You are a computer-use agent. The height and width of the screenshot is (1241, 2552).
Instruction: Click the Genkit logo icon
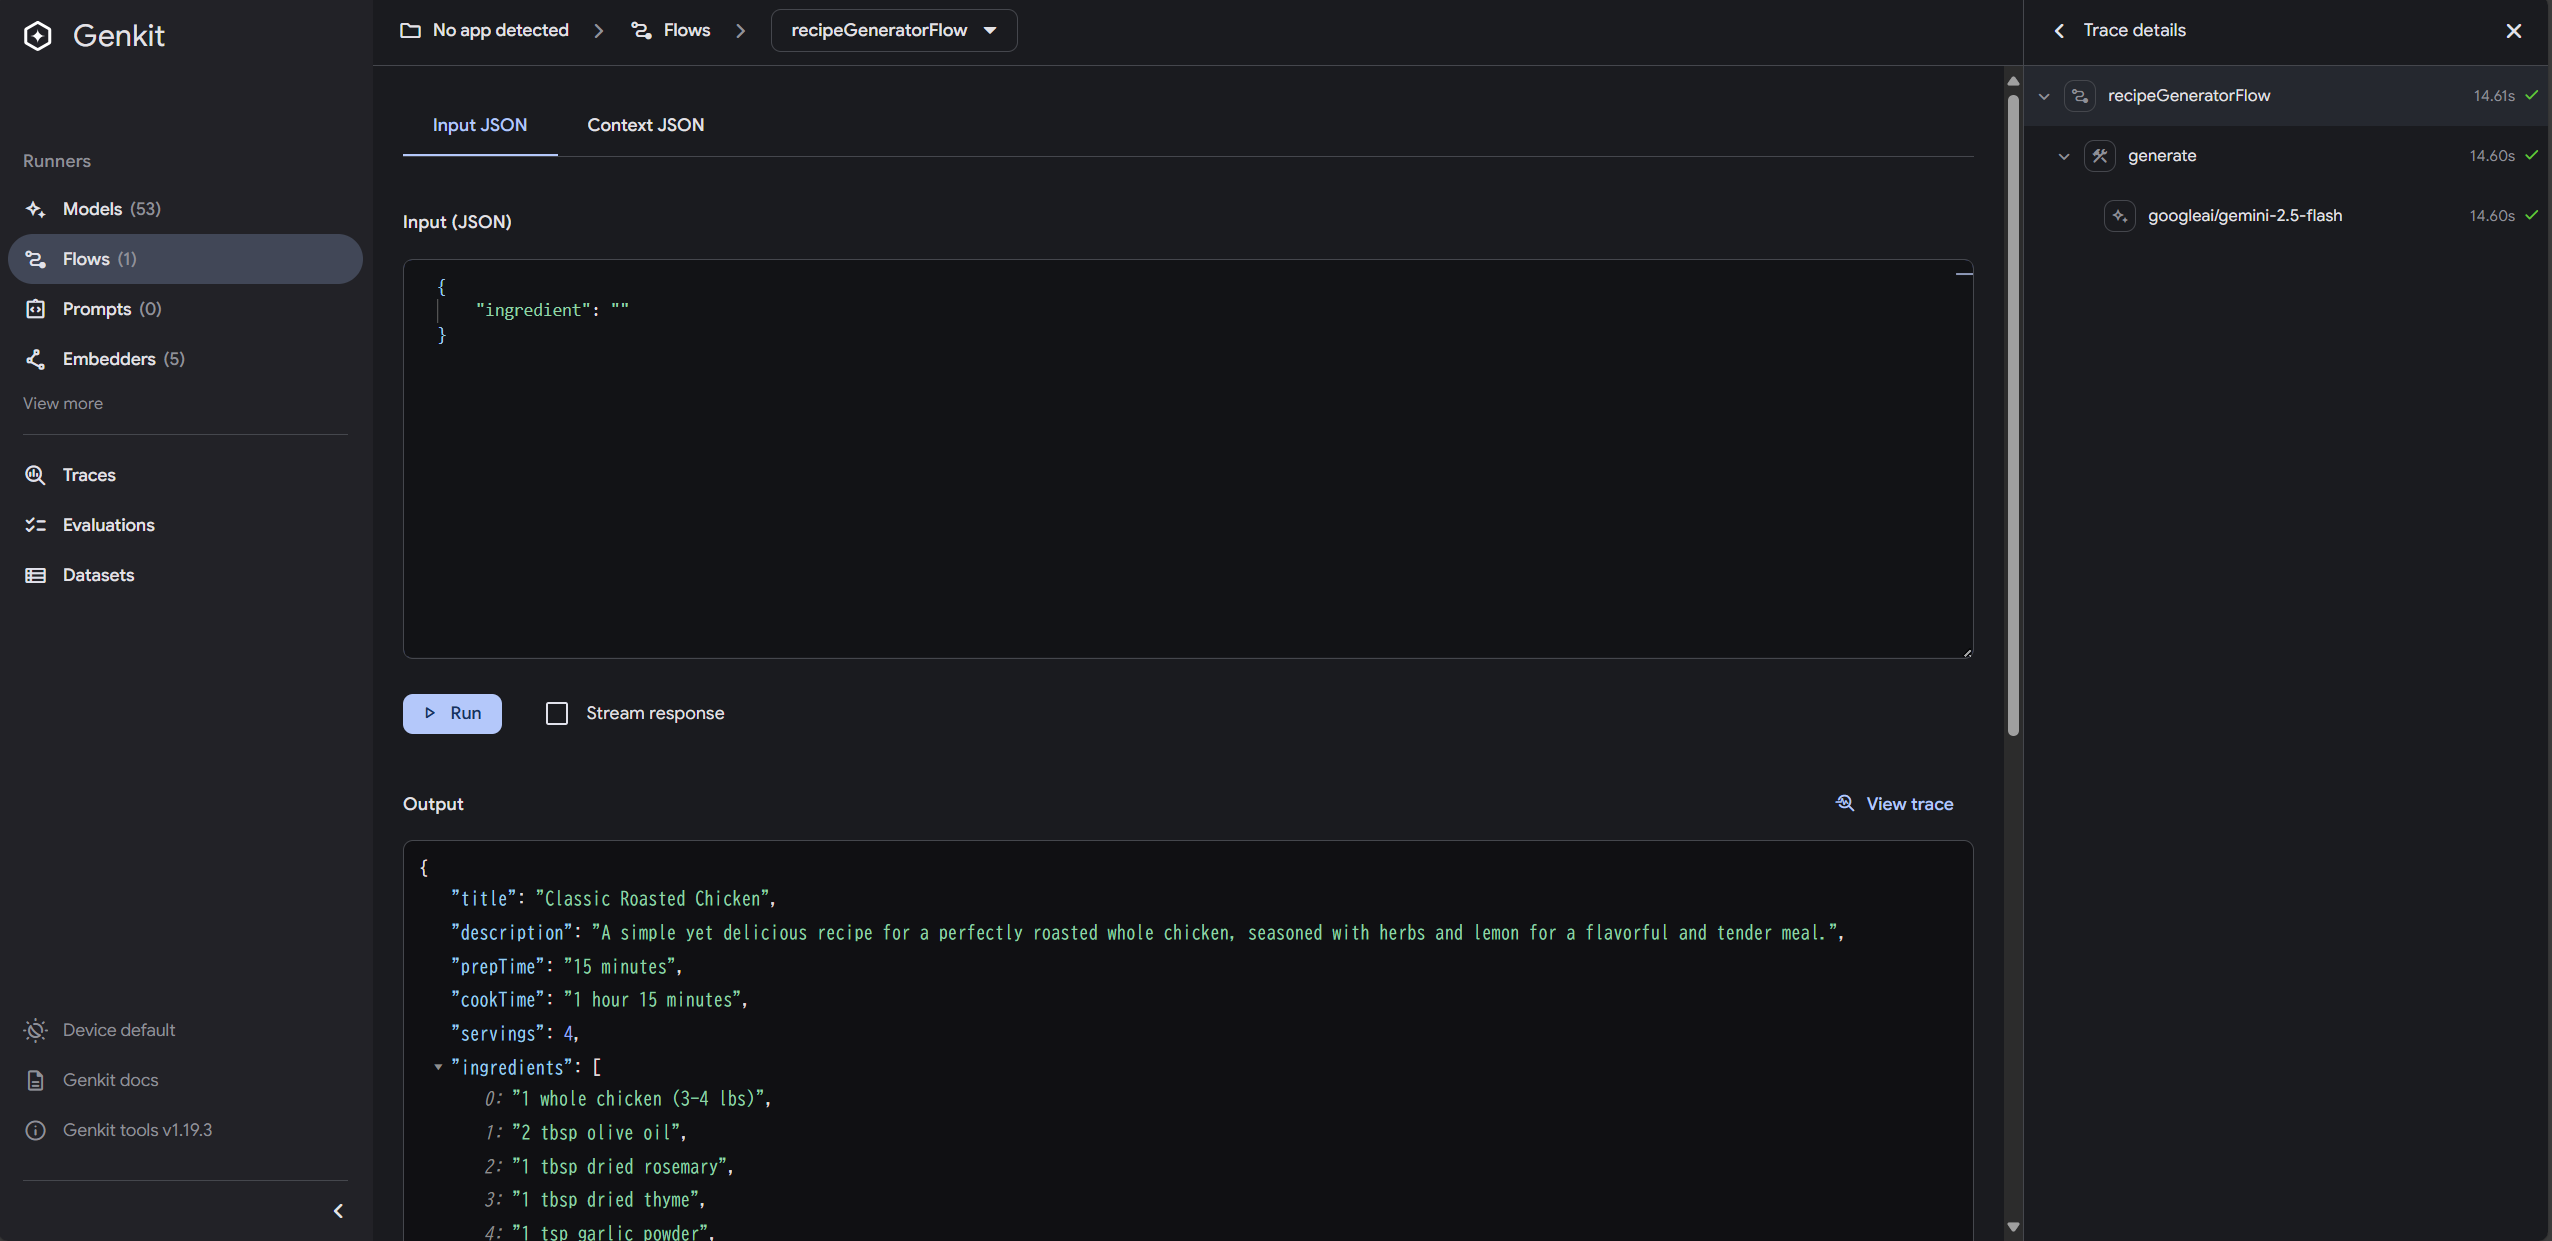tap(37, 36)
